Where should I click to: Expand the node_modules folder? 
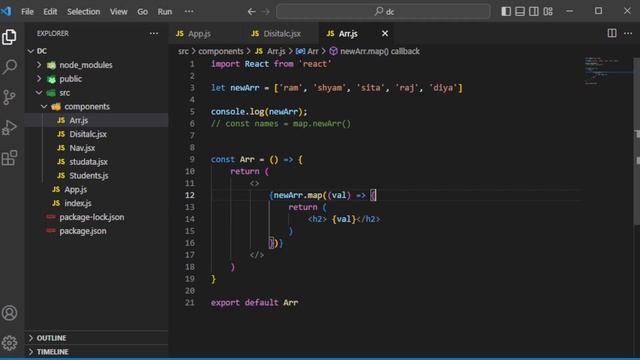[39, 64]
